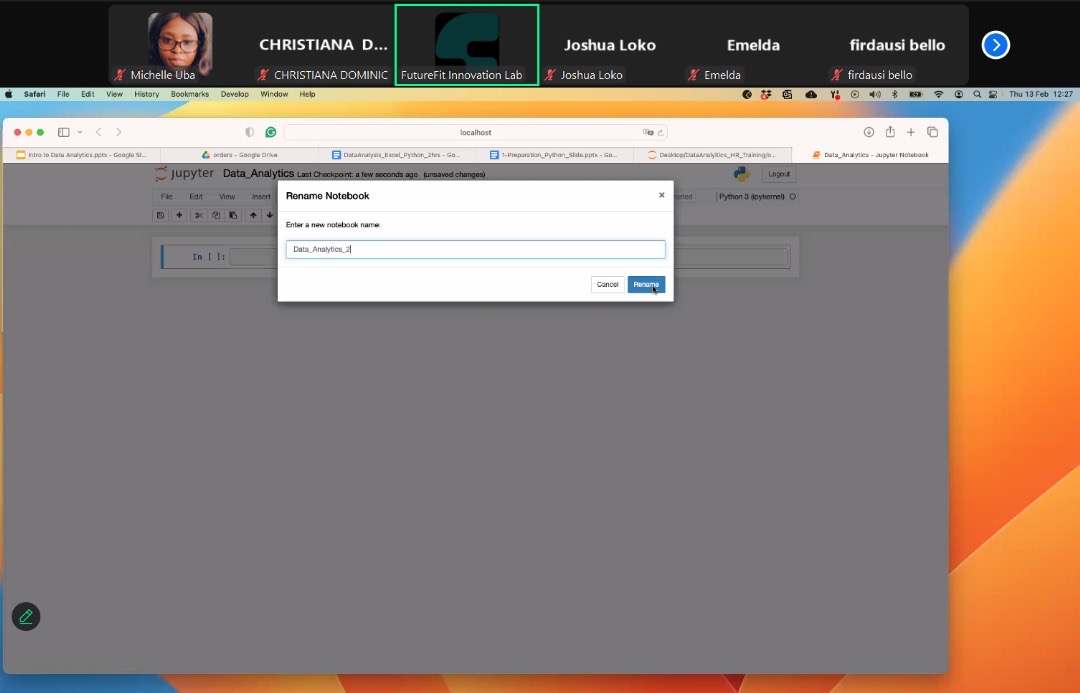Expand the sidebar tab group dropdown arrow

coord(80,132)
